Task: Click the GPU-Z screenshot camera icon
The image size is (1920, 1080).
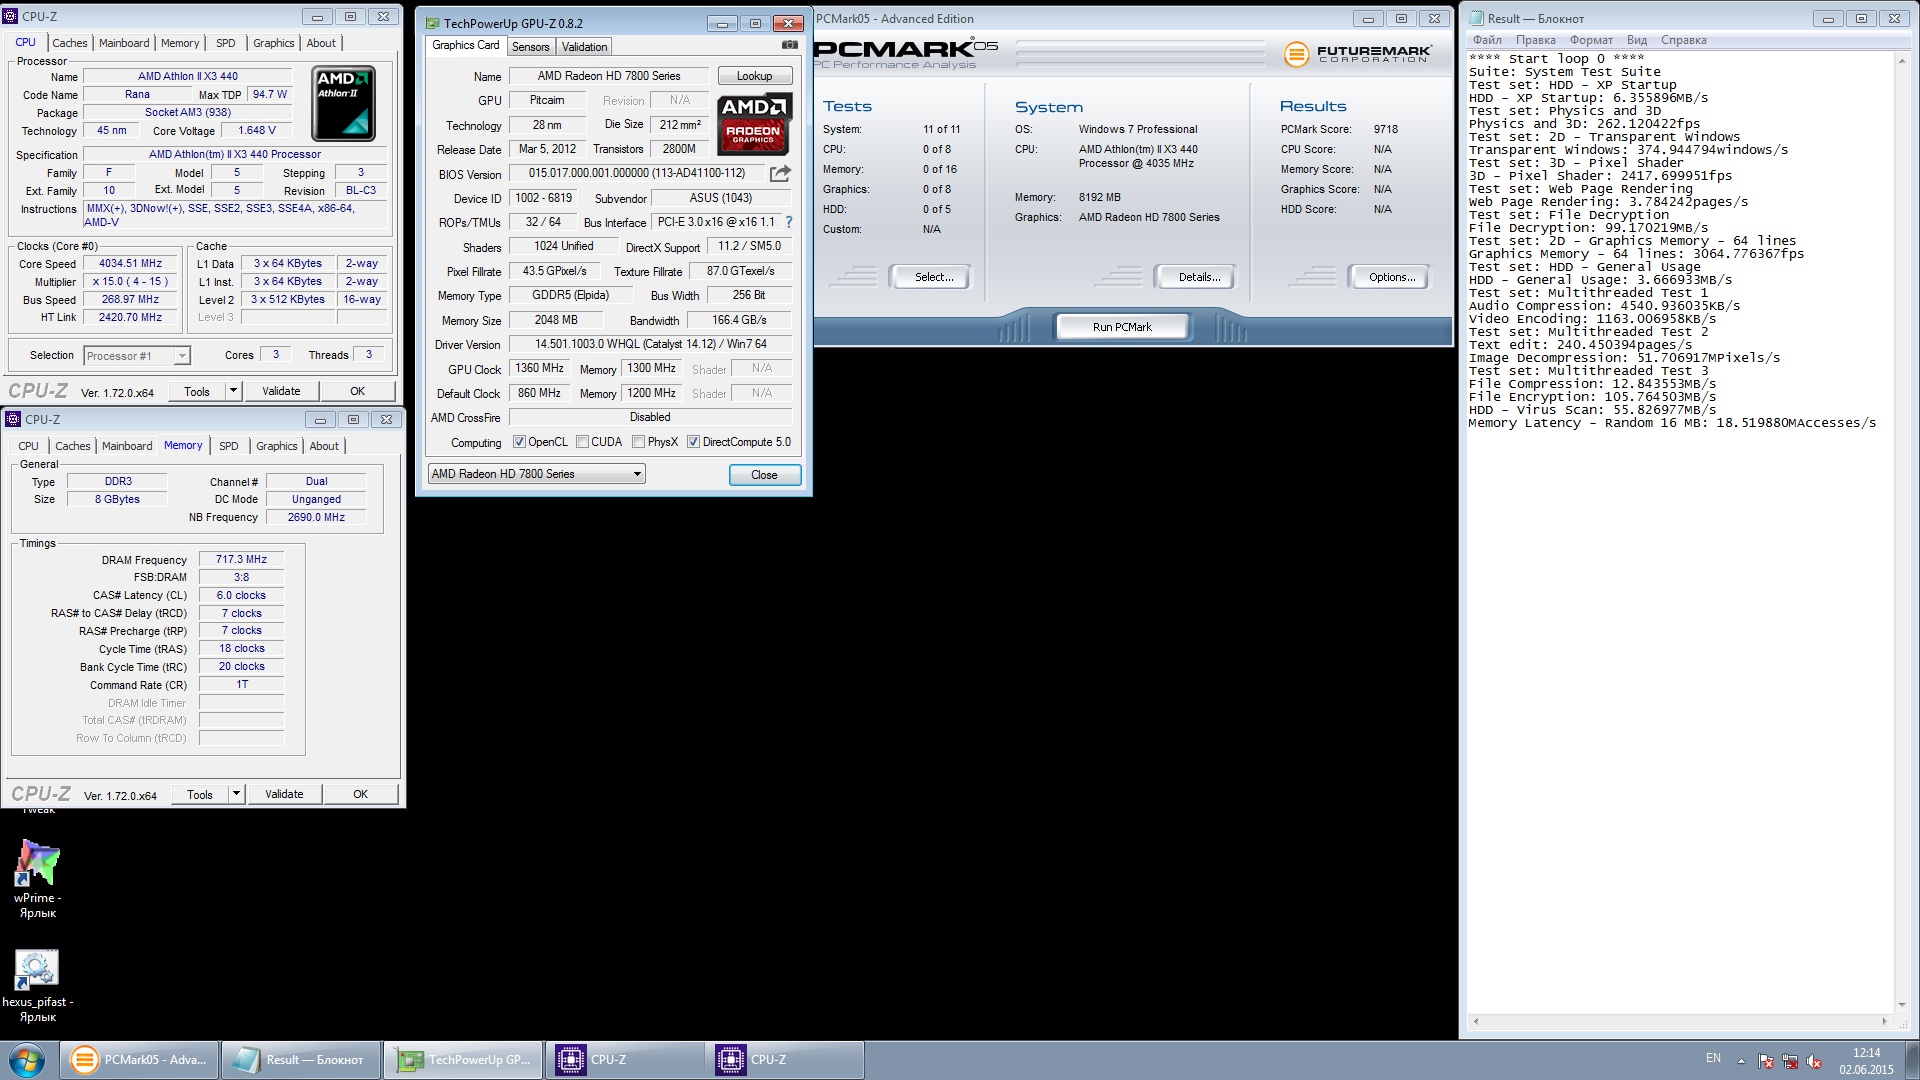Action: [789, 45]
